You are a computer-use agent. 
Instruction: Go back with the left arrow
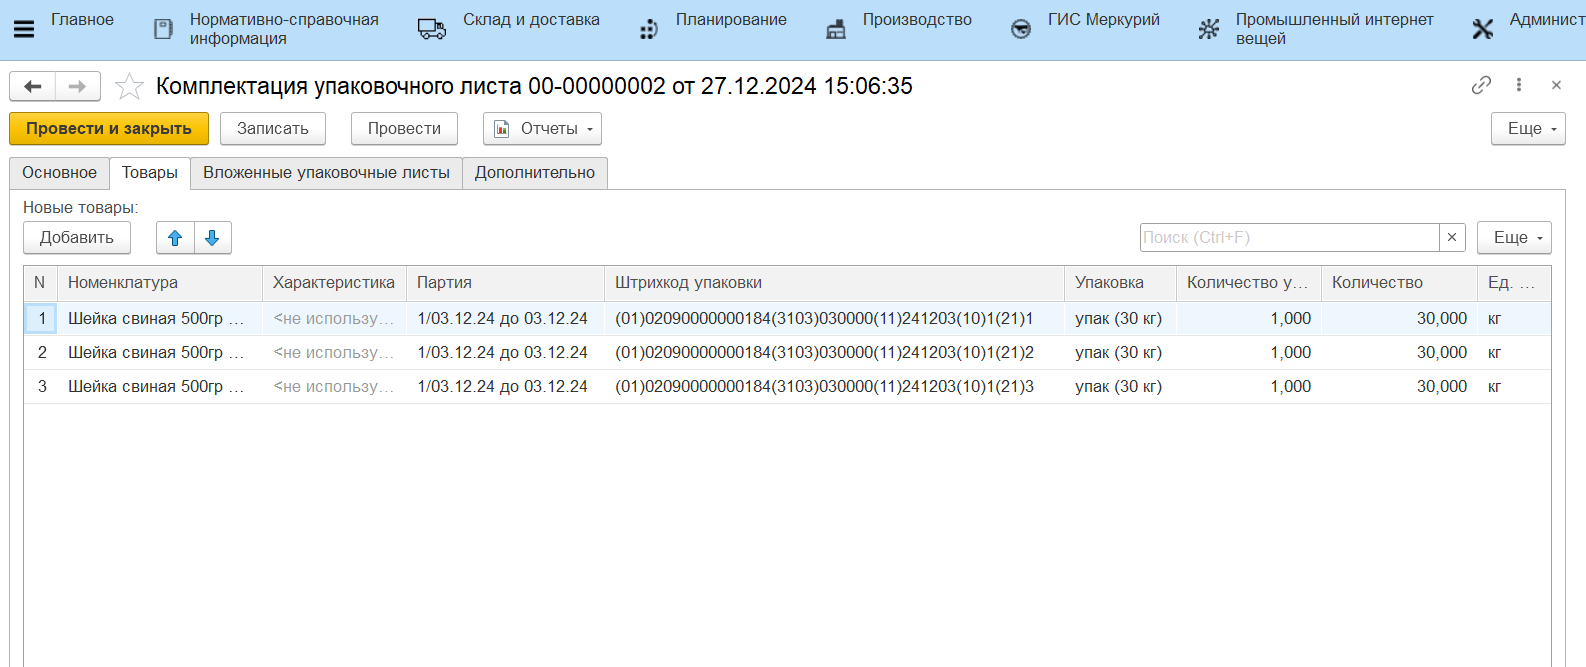click(x=33, y=87)
